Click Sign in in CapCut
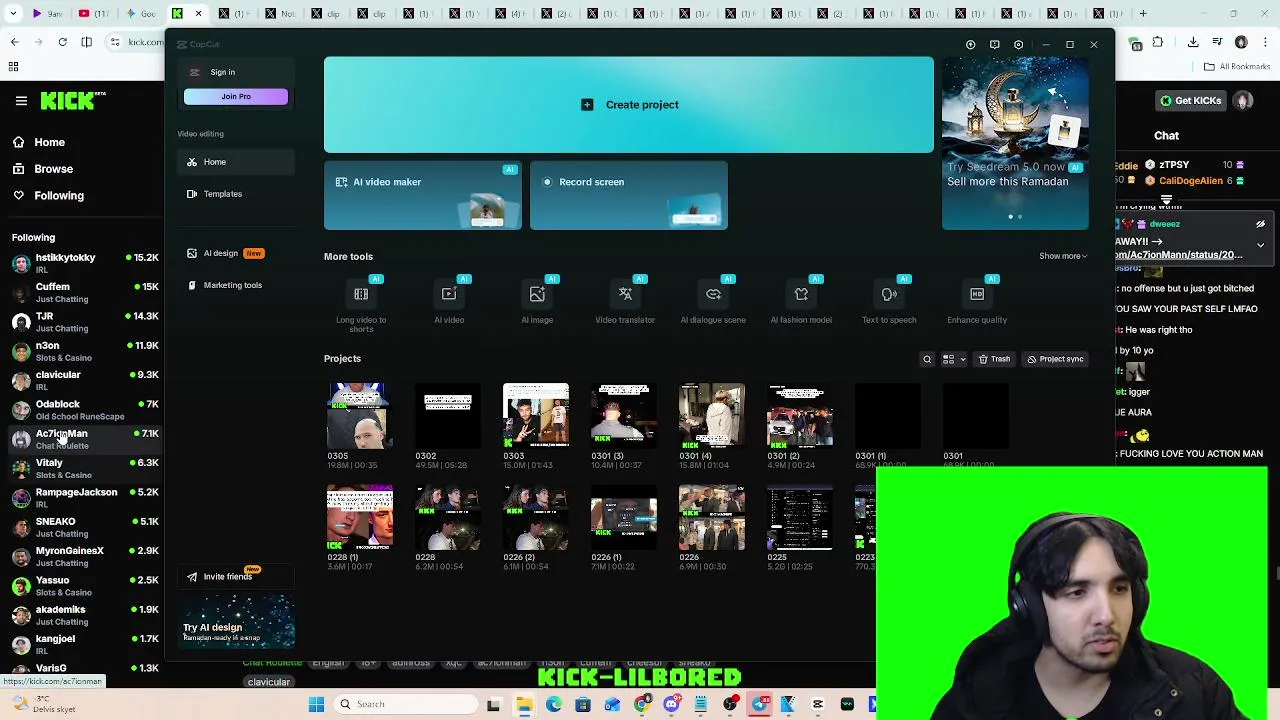 pos(222,72)
